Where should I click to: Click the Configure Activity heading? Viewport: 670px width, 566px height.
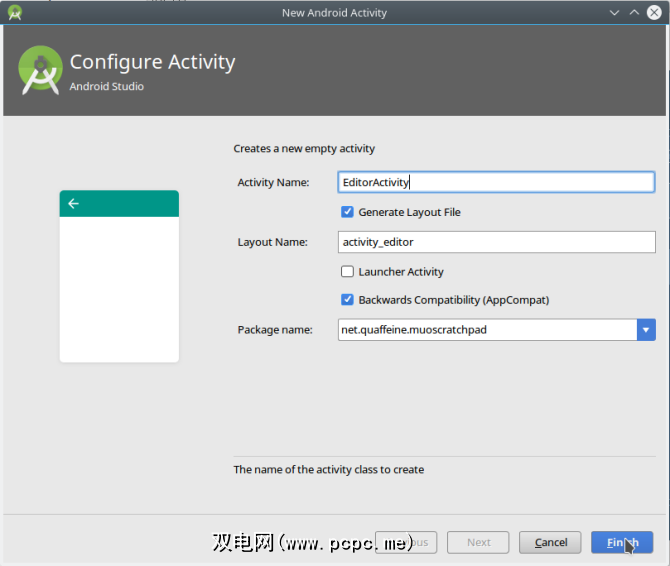point(152,62)
